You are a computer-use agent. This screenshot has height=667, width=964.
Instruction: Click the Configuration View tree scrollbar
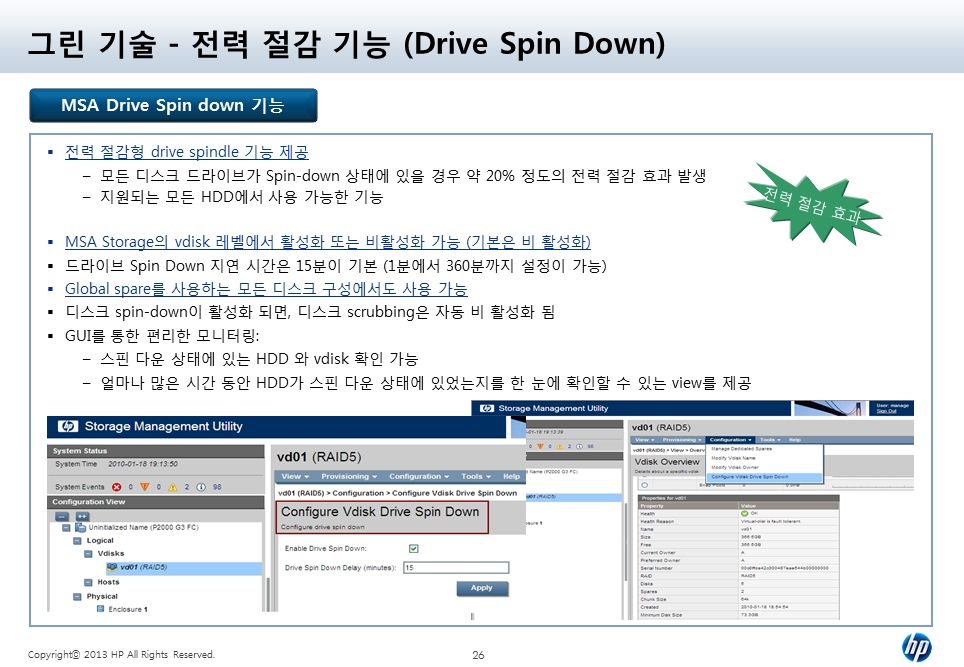267,594
